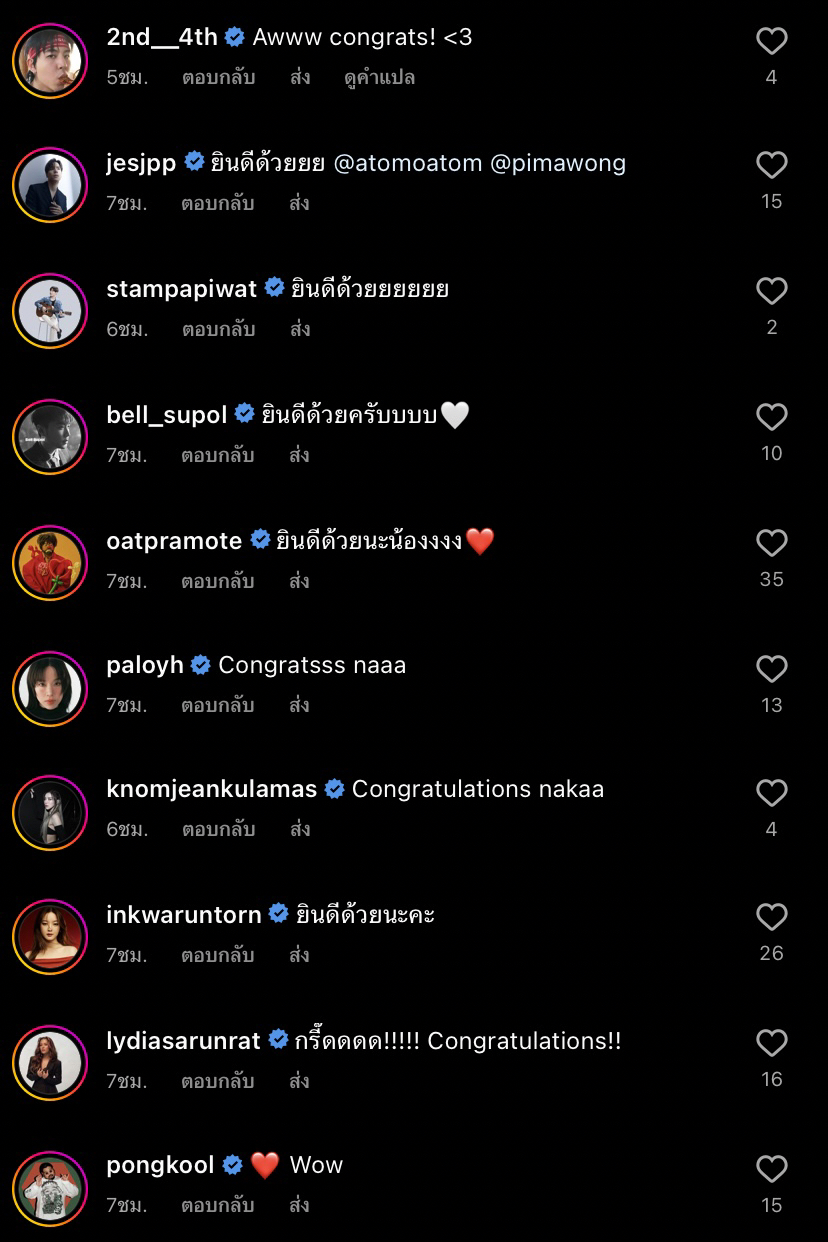Tap the heart on pongkool's Wow comment
The image size is (828, 1242).
point(771,1169)
